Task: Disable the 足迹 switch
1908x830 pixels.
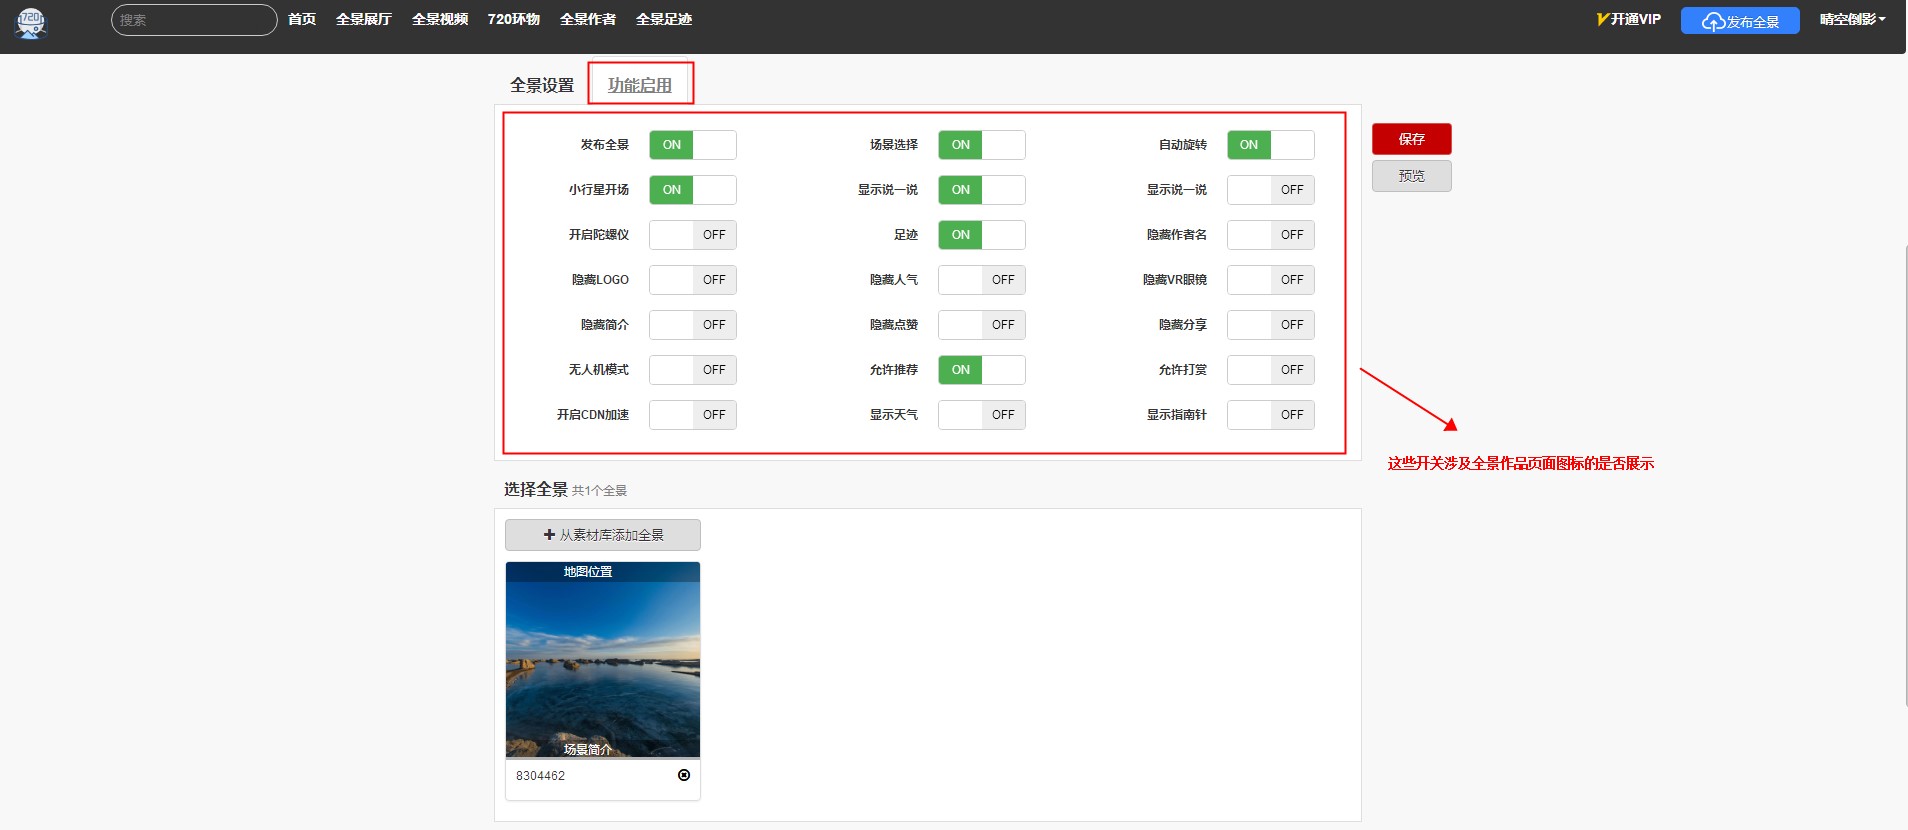Action: 982,235
